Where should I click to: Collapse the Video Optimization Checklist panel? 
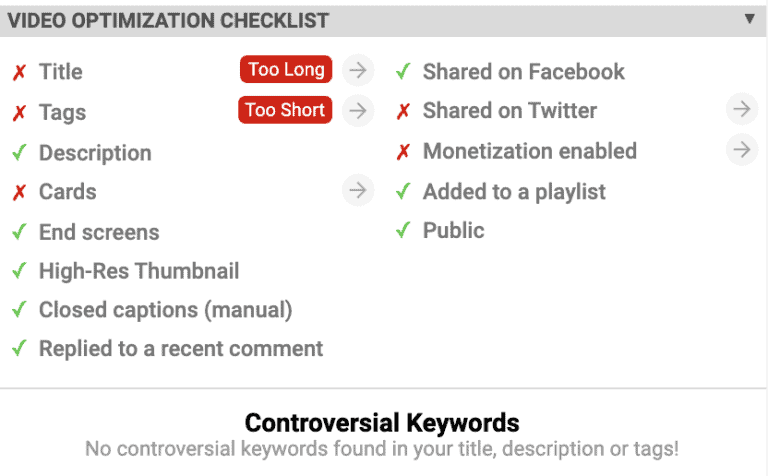[749, 19]
